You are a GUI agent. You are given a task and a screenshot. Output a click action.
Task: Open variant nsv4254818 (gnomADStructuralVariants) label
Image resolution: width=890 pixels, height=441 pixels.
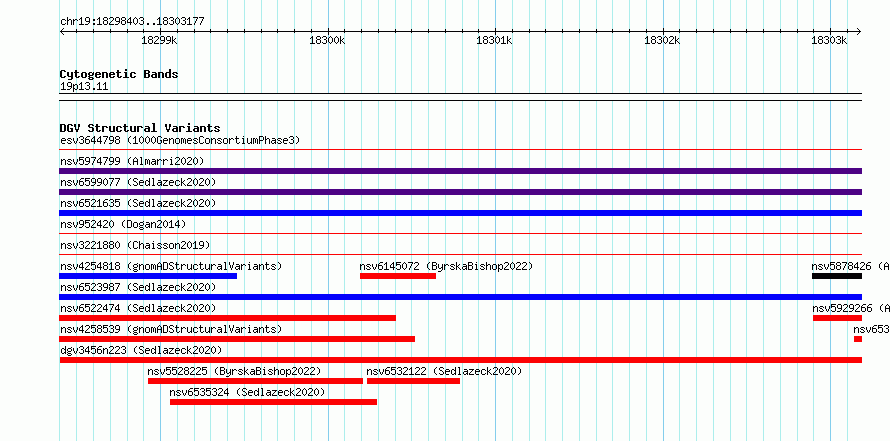tap(171, 266)
